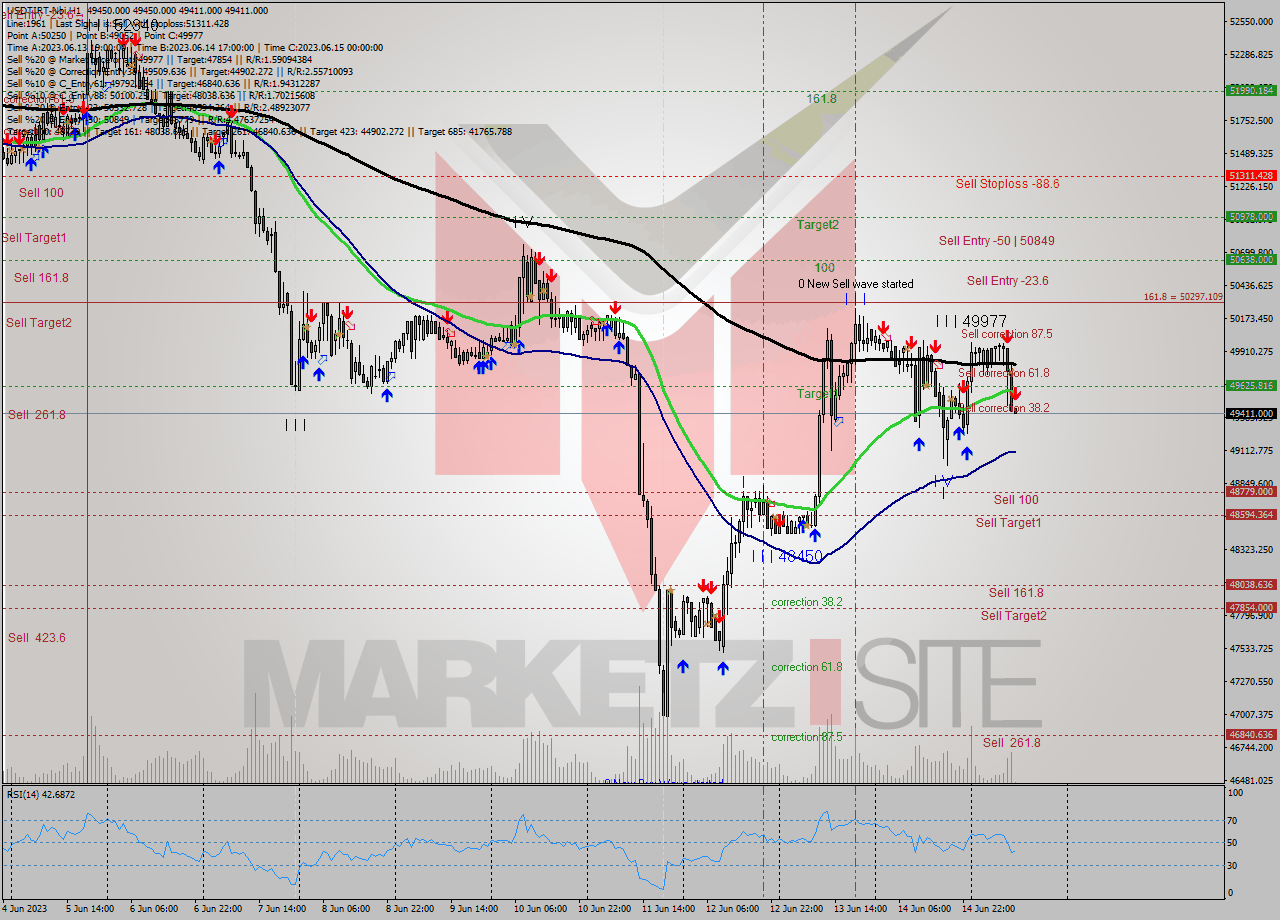Click the 'USDTIRT-Nbi,H1' symbol title
Image resolution: width=1280 pixels, height=920 pixels.
(45, 10)
